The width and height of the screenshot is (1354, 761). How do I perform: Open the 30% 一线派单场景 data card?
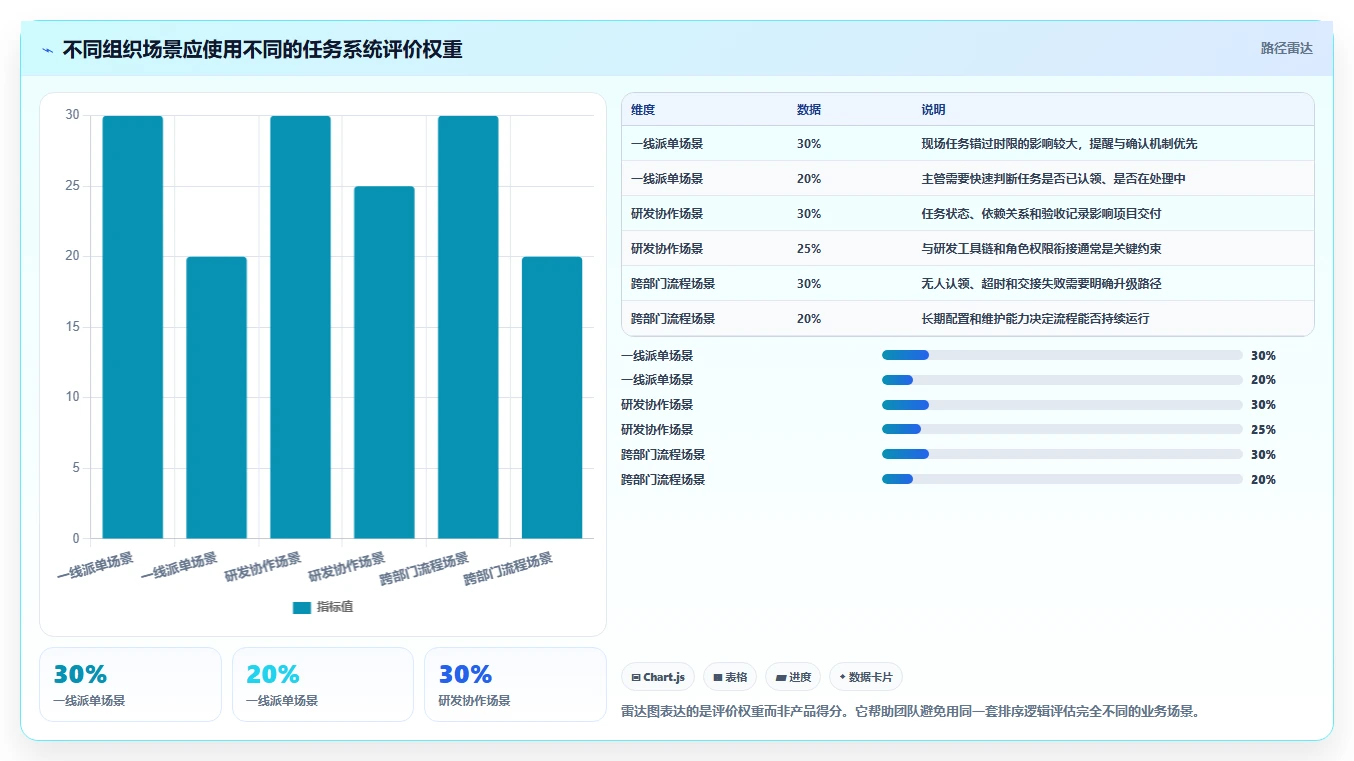(130, 685)
